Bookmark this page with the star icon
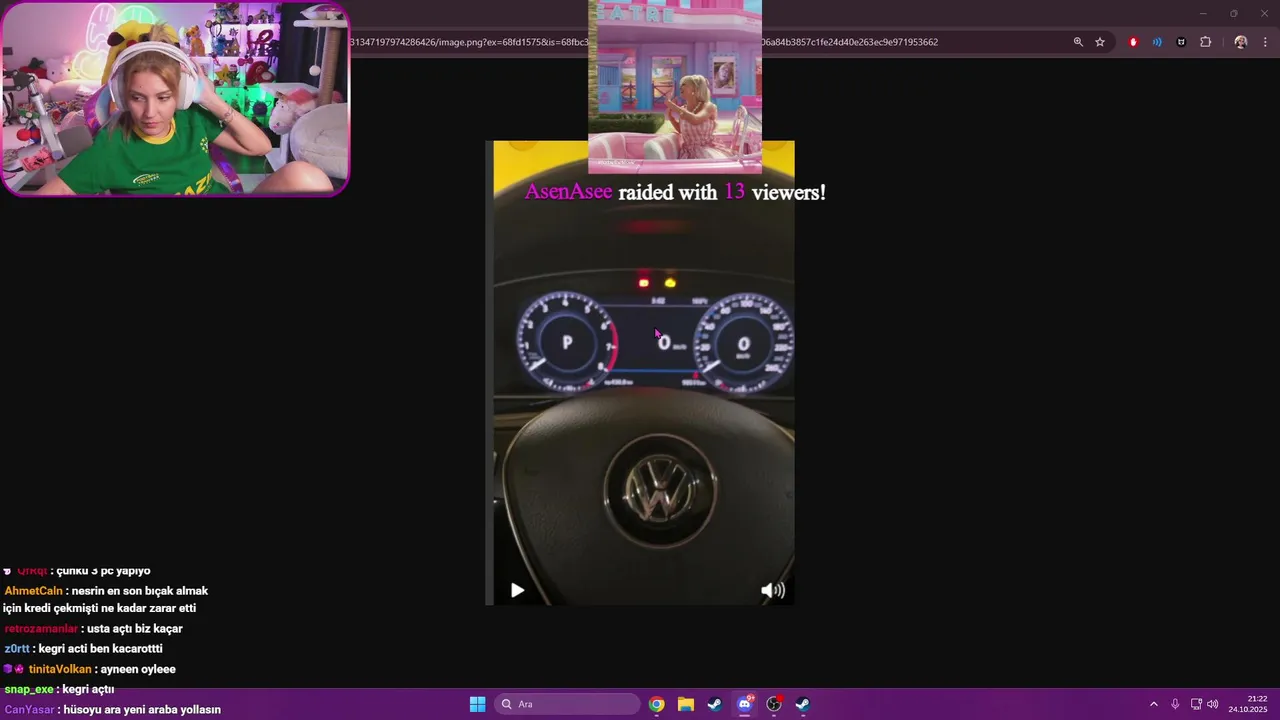Screen dimensions: 1280x720 [1100, 42]
